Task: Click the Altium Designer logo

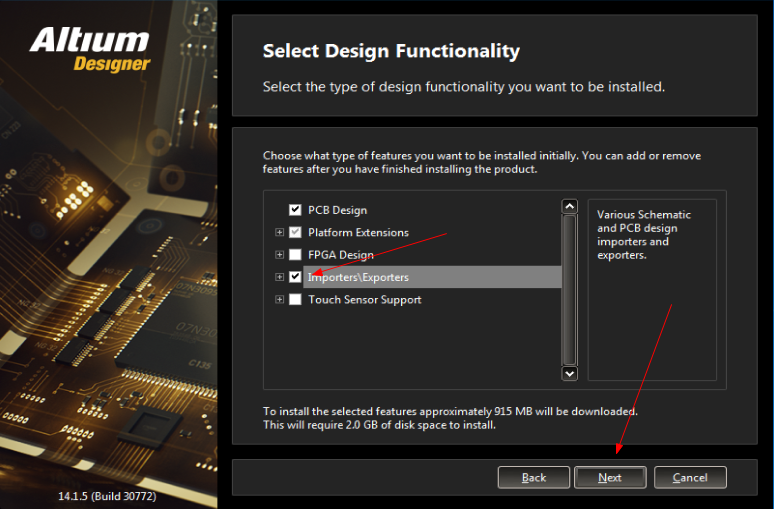Action: point(90,49)
